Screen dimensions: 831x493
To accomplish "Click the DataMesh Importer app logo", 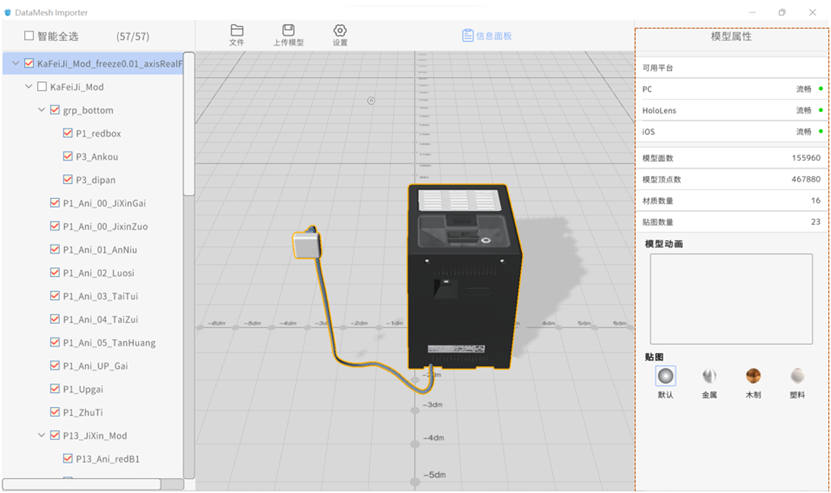I will pos(7,12).
